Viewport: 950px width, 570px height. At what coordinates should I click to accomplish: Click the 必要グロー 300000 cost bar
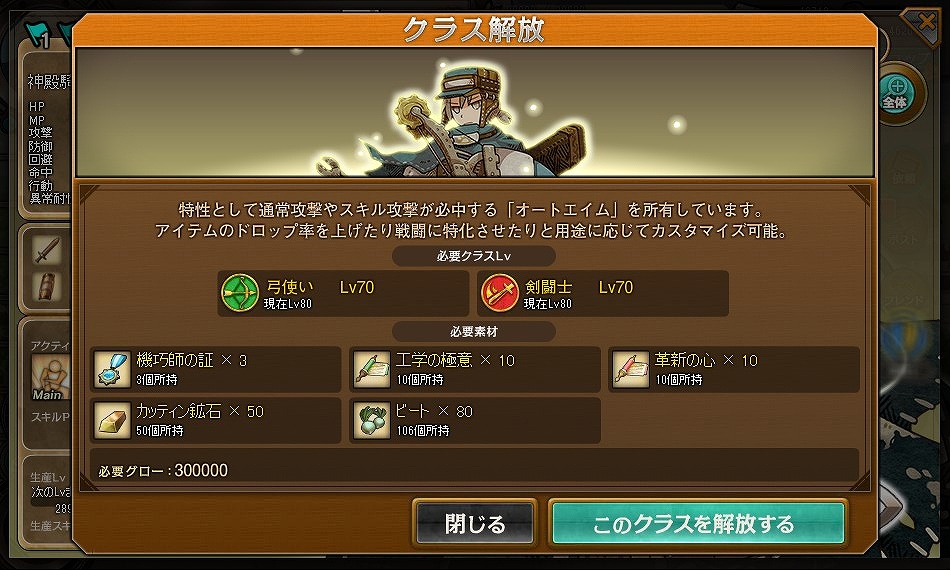474,470
